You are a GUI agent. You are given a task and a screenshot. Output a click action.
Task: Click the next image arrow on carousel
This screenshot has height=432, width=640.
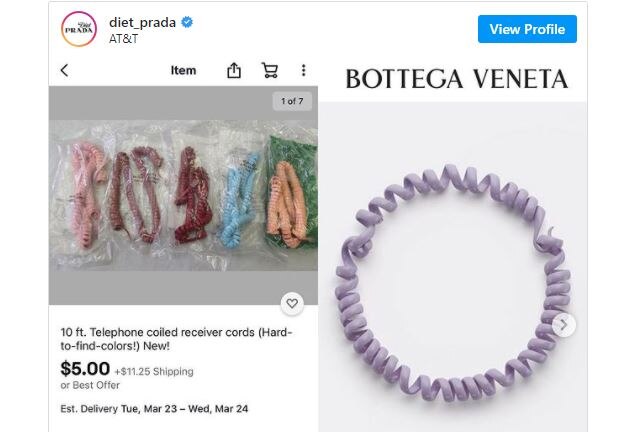[x=564, y=325]
